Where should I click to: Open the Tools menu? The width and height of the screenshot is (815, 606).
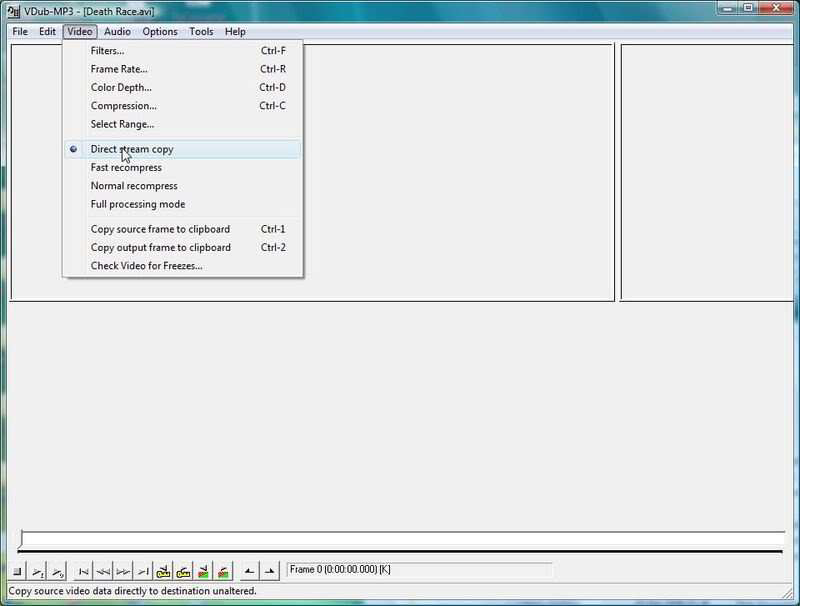[x=201, y=32]
